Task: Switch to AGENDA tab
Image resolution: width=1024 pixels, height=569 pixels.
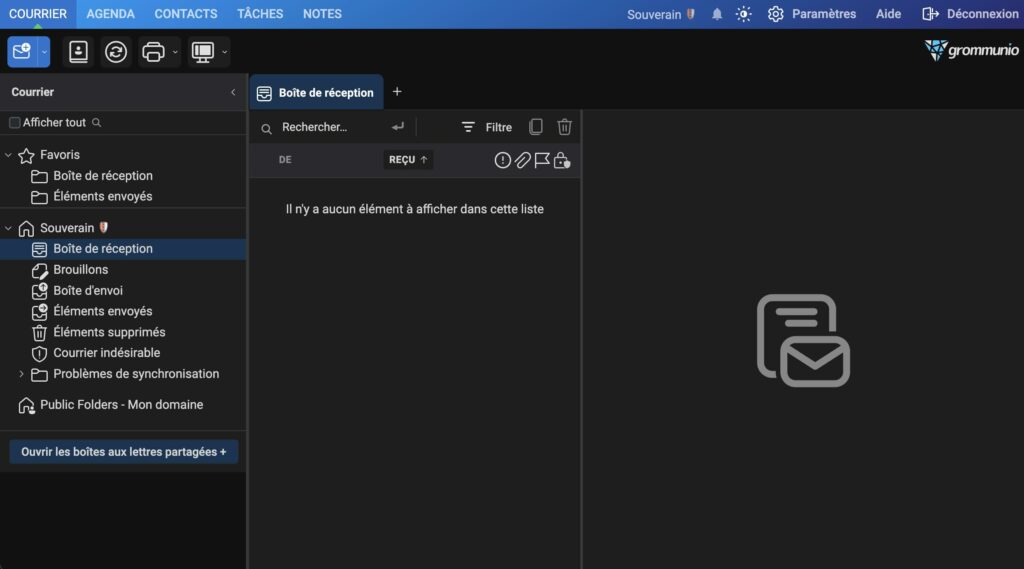Action: tap(110, 14)
